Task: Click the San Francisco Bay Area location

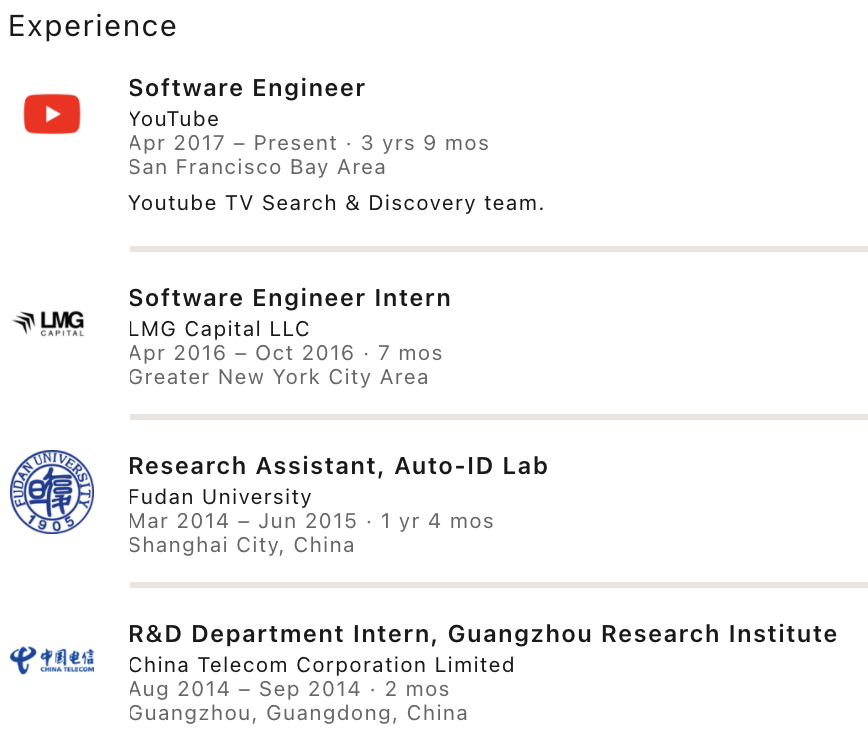Action: click(257, 167)
